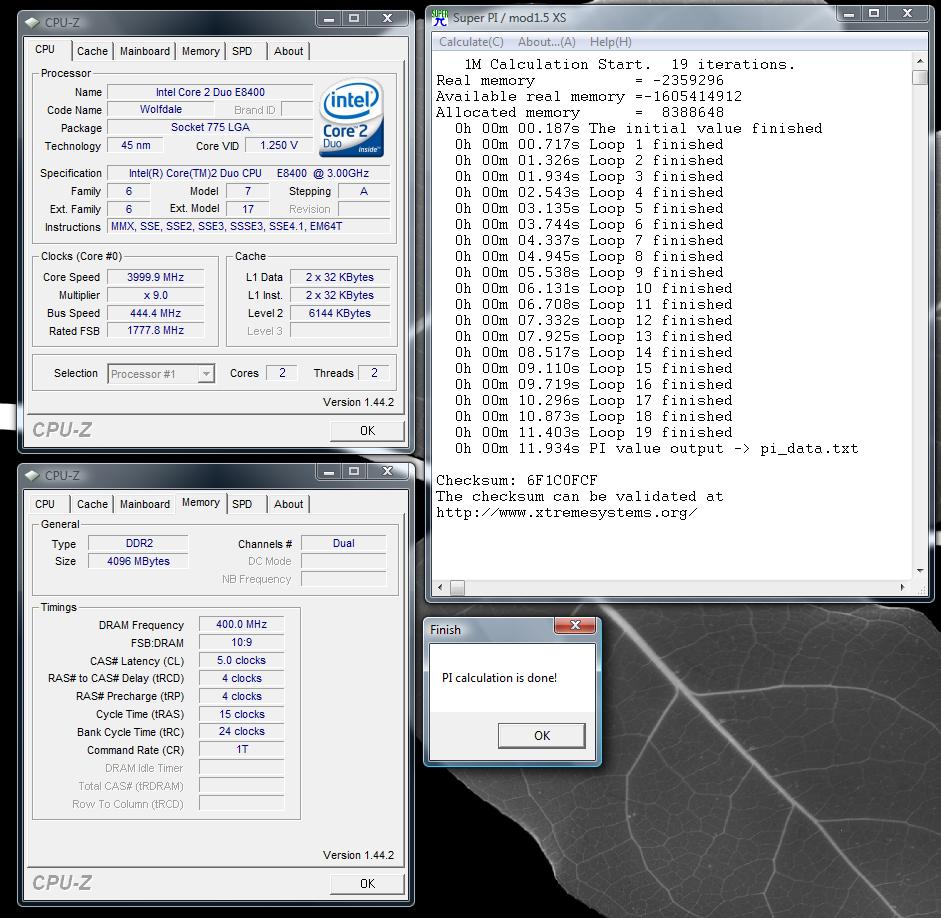
Task: Click the CAS# Latency value 5.0 clocks
Action: click(241, 661)
